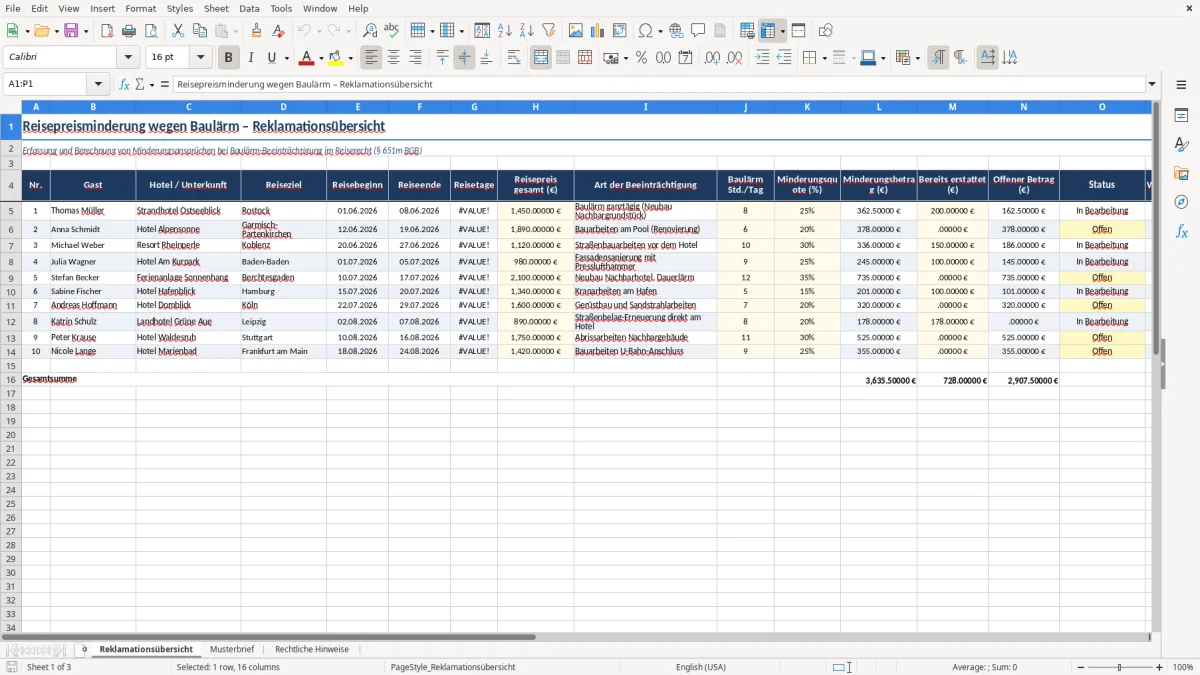Open the Font Name dropdown
Image resolution: width=1200 pixels, height=675 pixels.
coord(128,58)
